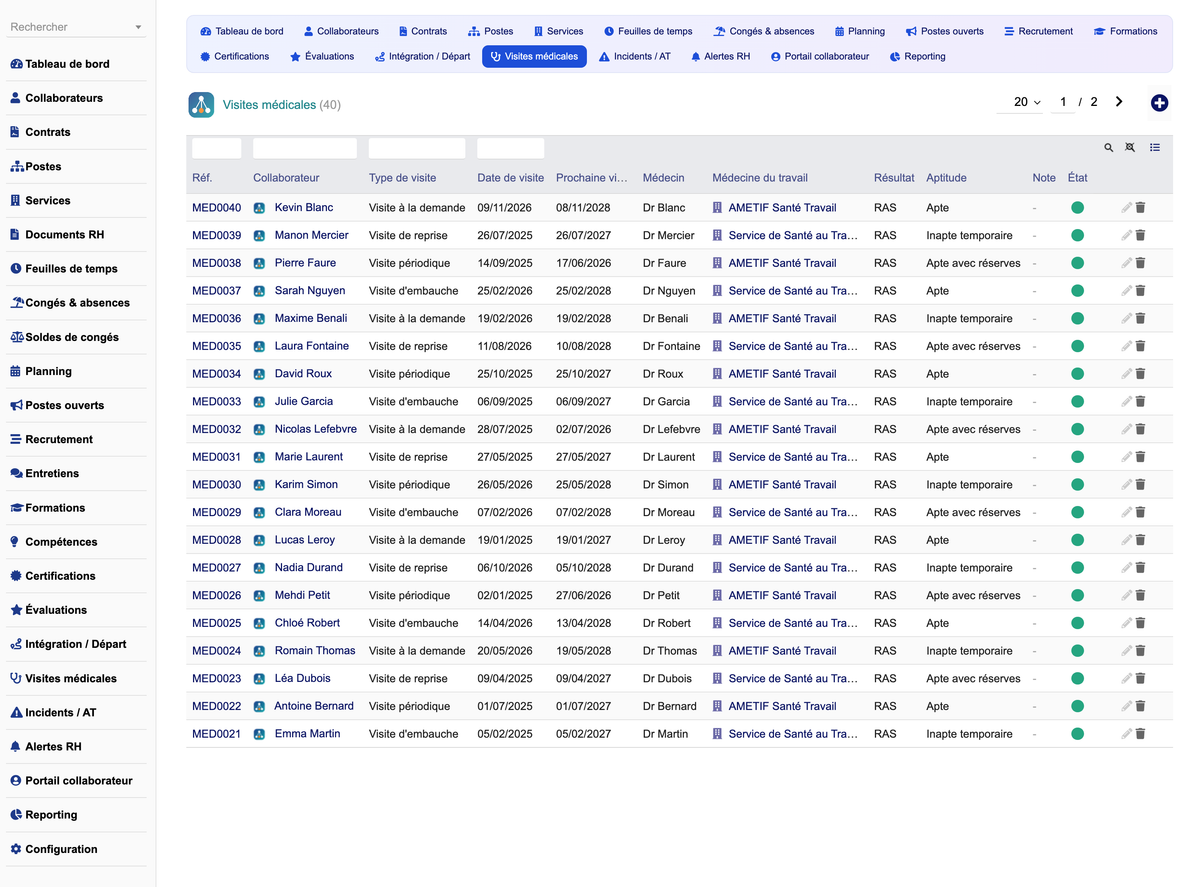
Task: Change the rows per page selector showing 20
Action: coord(1027,102)
